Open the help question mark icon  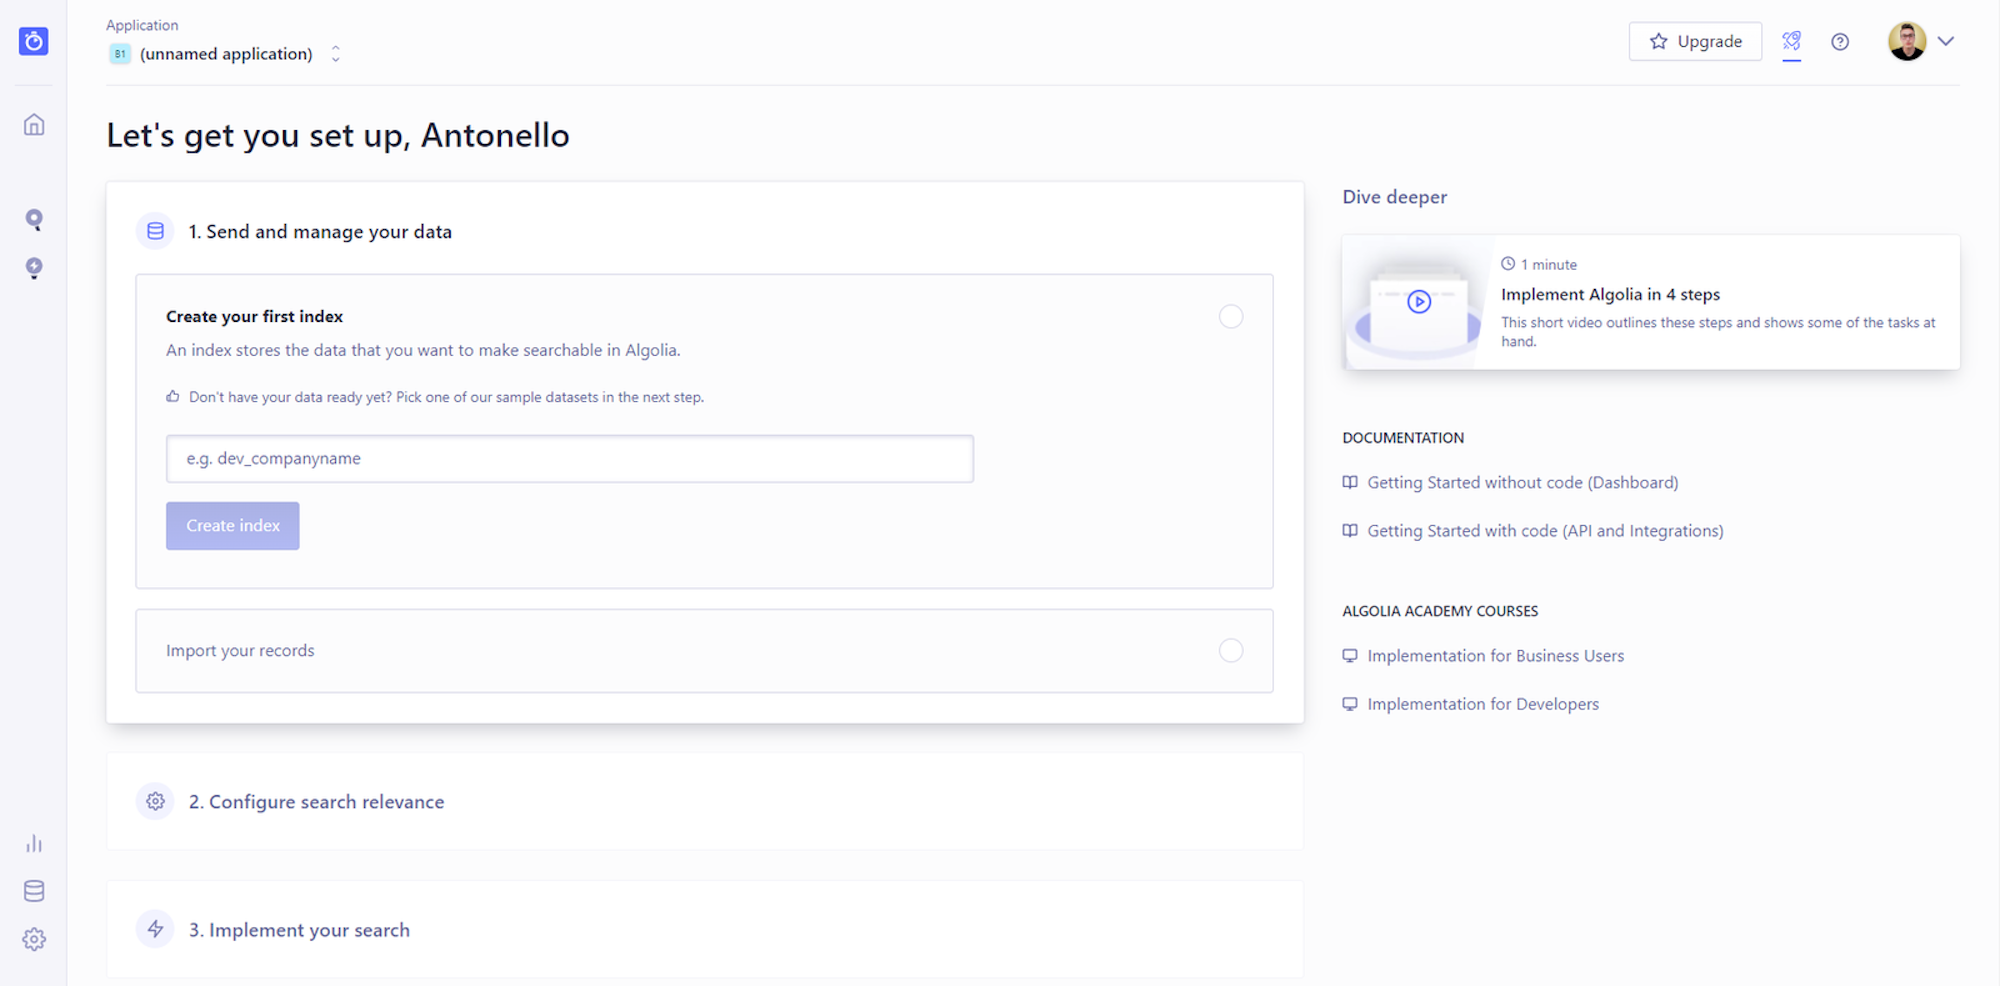click(x=1840, y=41)
